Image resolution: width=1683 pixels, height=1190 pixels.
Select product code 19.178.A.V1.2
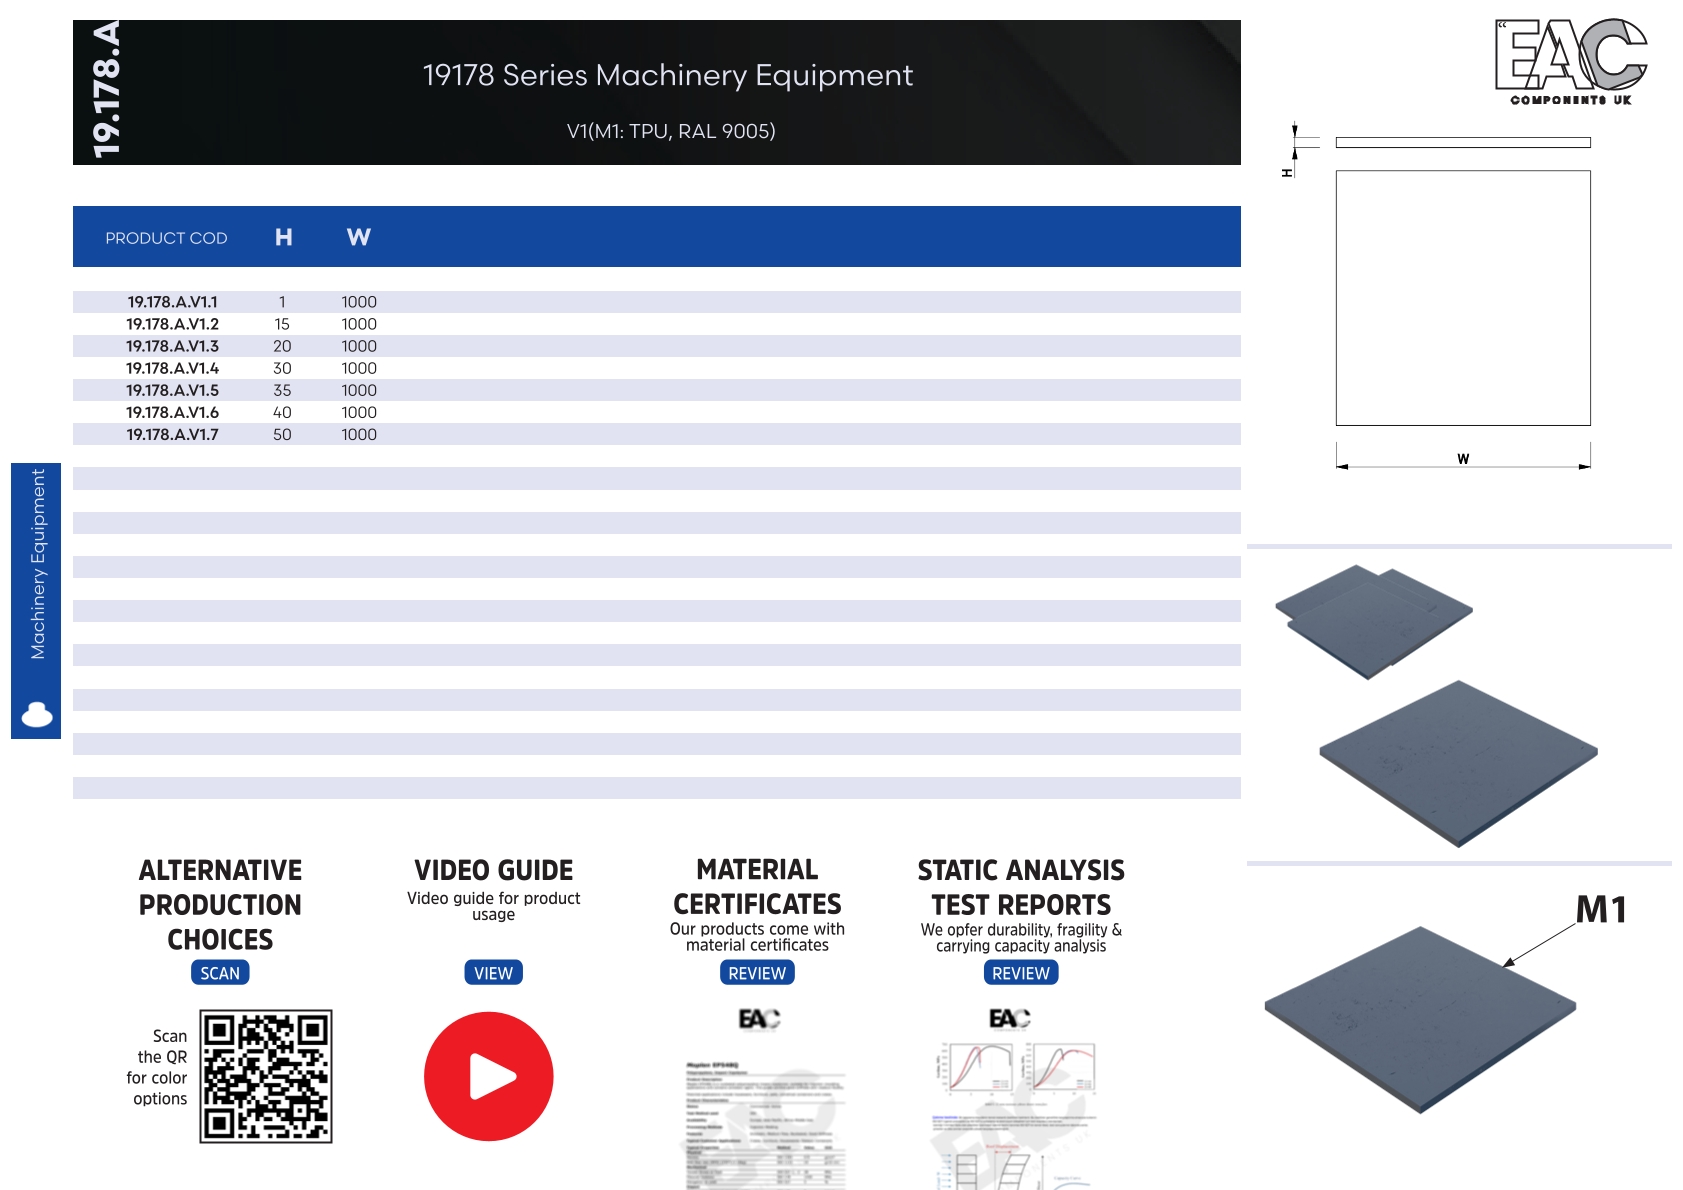tap(172, 324)
